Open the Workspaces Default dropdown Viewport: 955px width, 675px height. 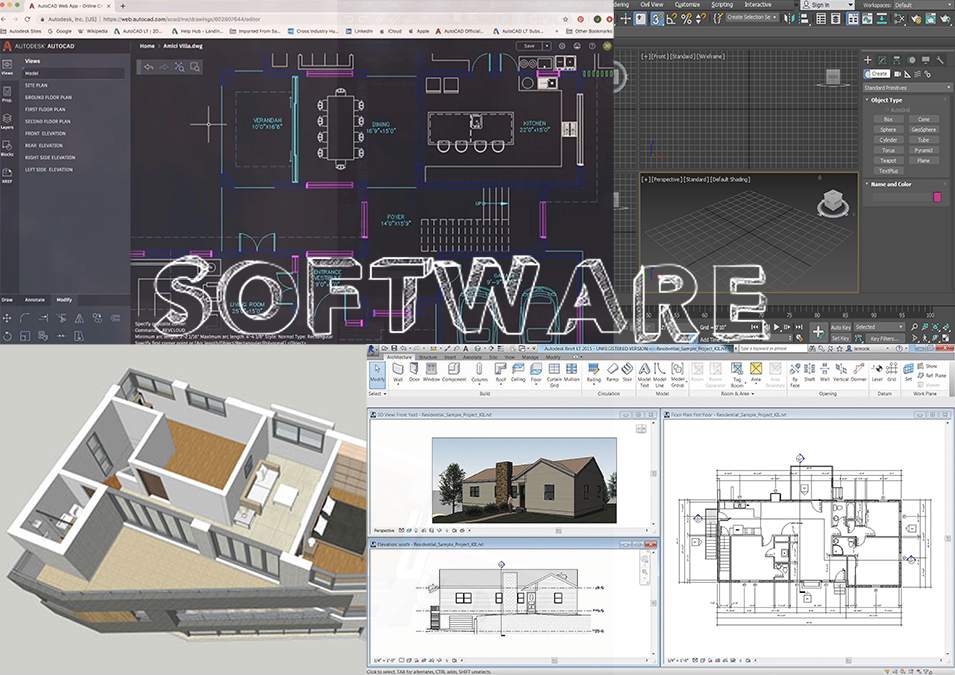pos(924,5)
